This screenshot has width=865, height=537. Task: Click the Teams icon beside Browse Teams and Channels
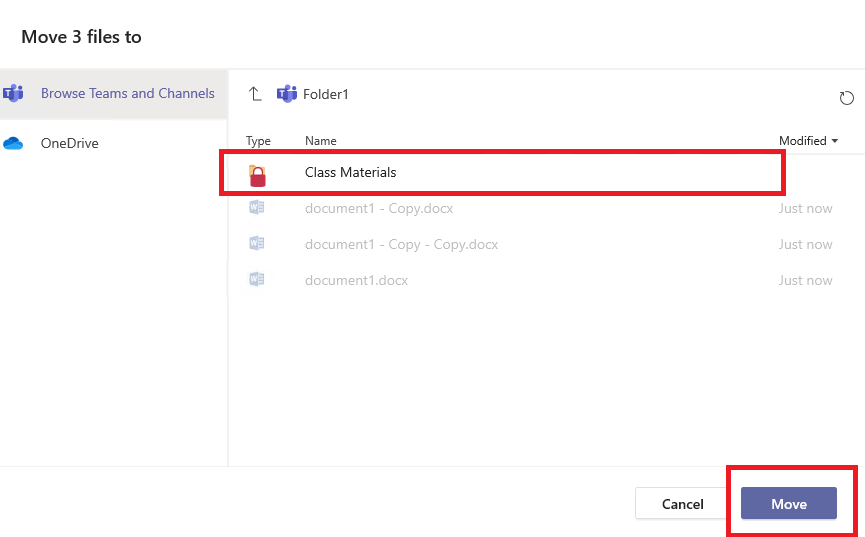pos(13,93)
